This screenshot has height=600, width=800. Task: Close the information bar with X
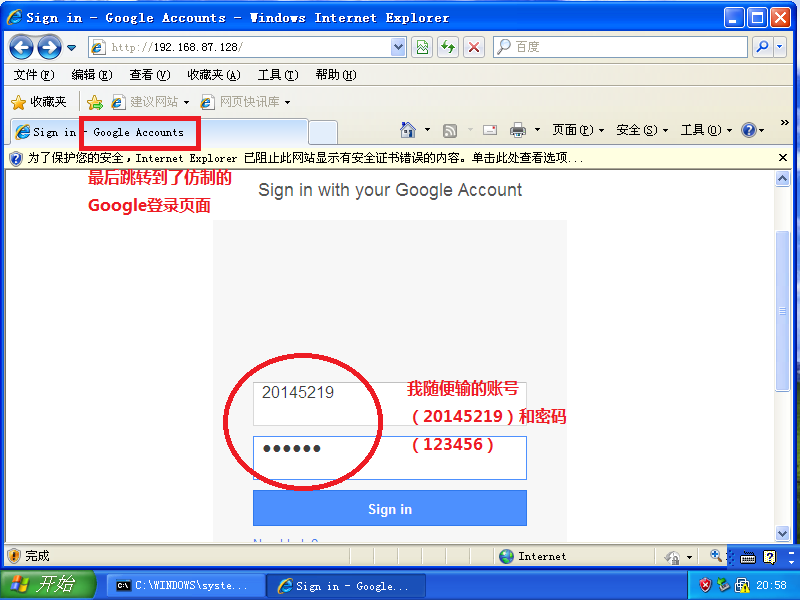click(783, 158)
